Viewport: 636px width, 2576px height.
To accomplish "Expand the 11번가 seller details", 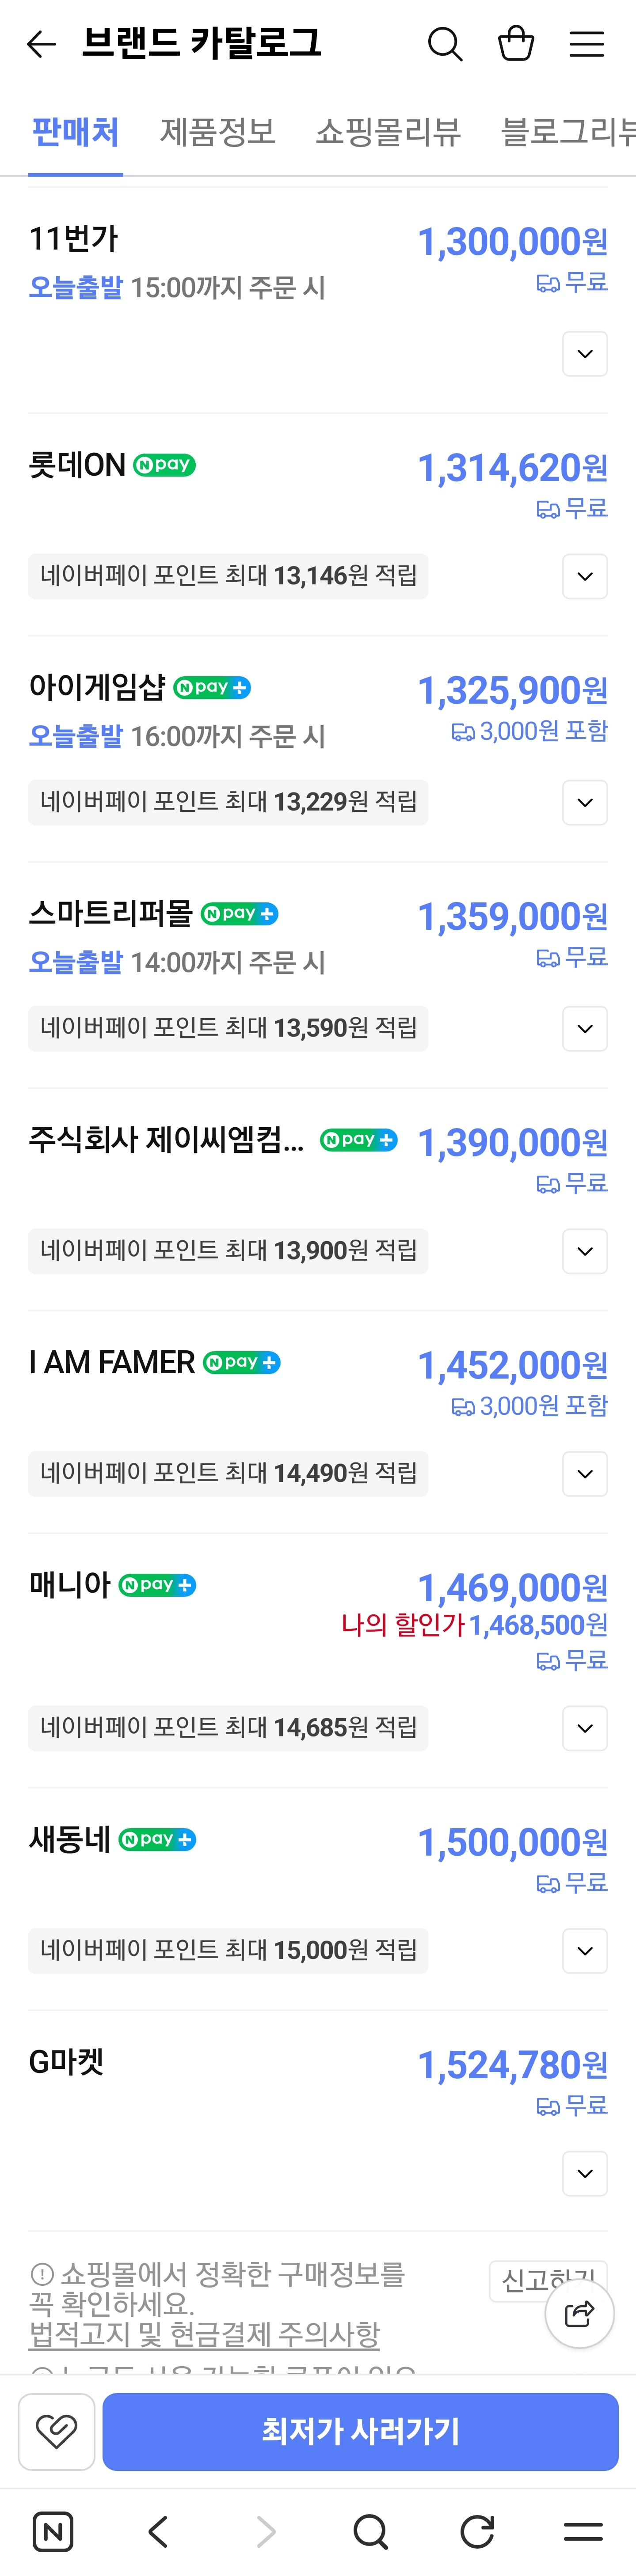I will [x=585, y=354].
